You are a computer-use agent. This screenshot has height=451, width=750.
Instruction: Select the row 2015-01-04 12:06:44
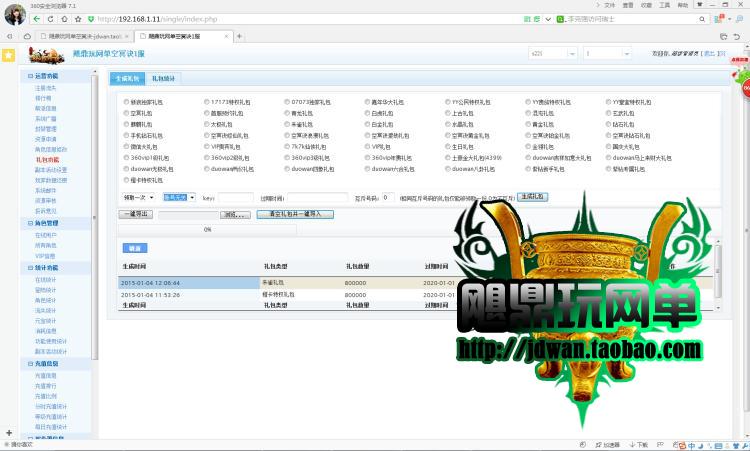coord(416,283)
